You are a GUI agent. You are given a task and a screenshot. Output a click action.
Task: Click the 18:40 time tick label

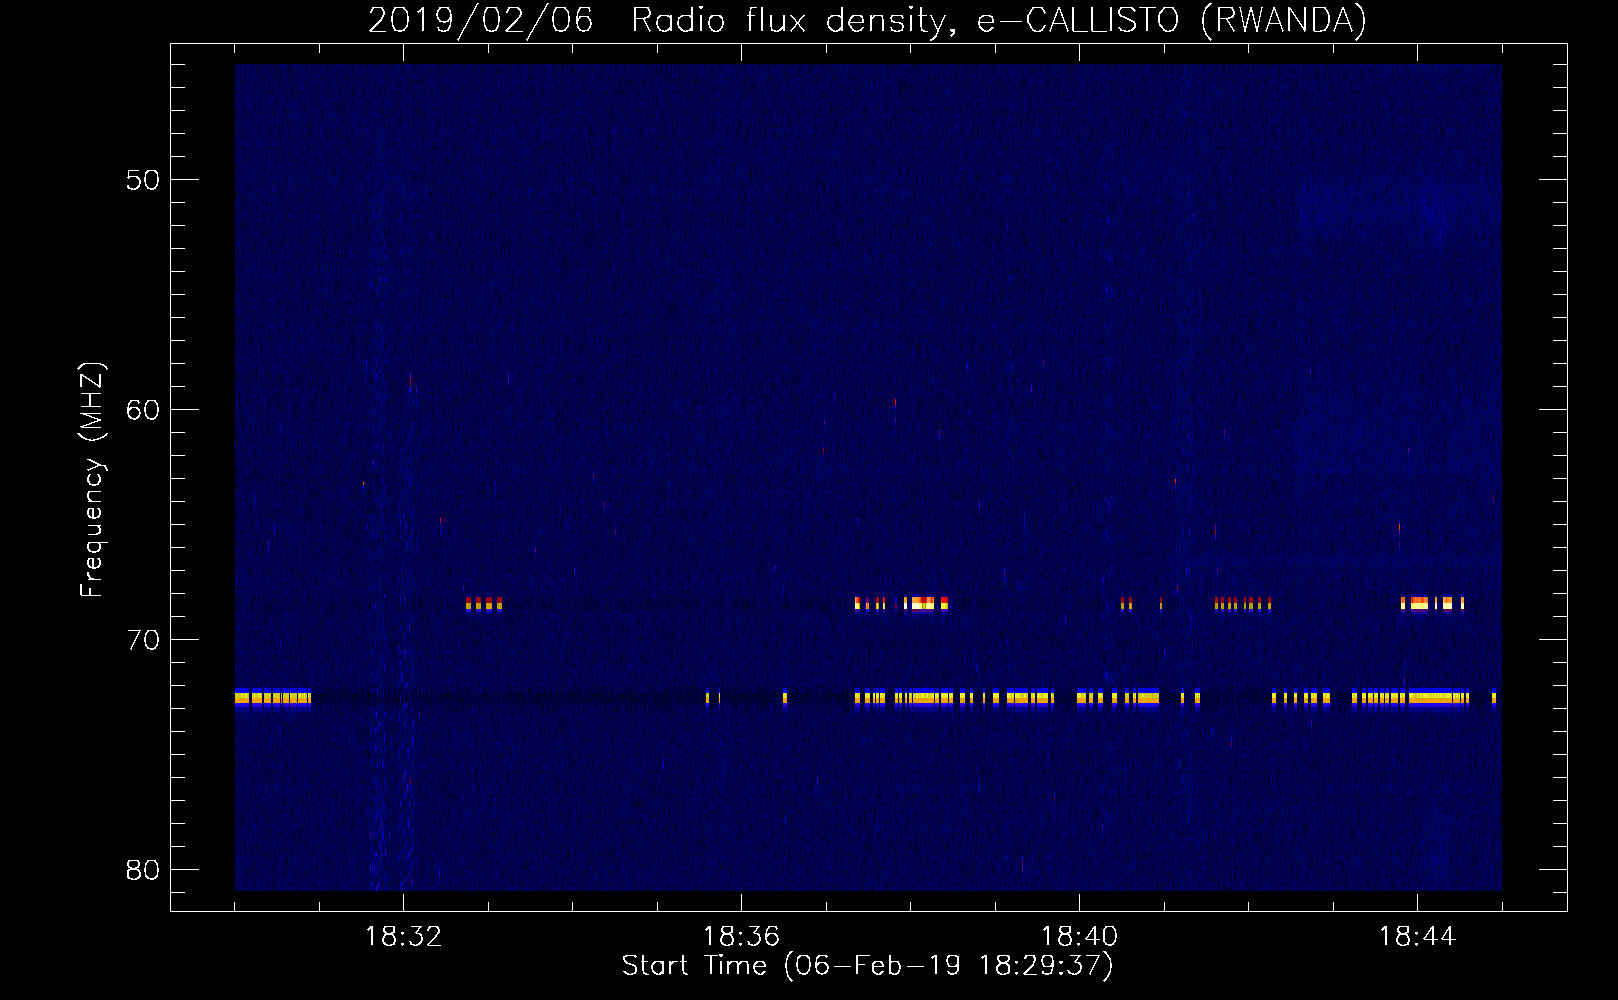(x=1079, y=937)
